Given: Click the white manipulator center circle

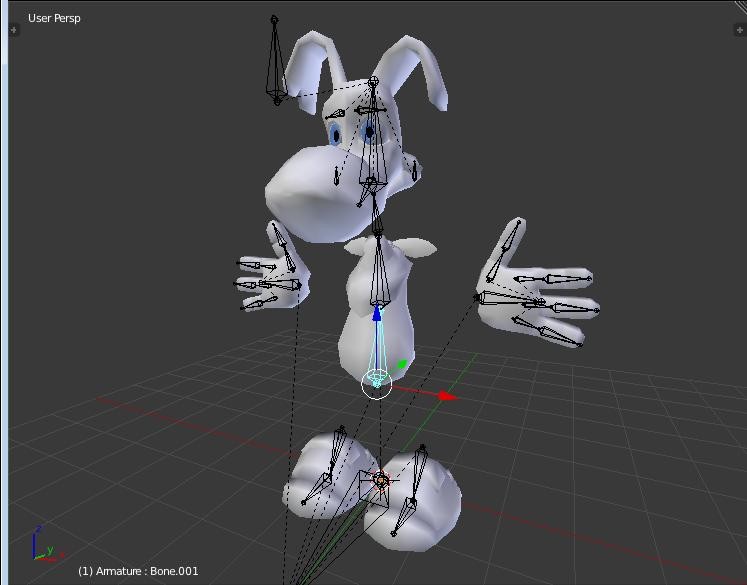Looking at the screenshot, I should (x=376, y=383).
